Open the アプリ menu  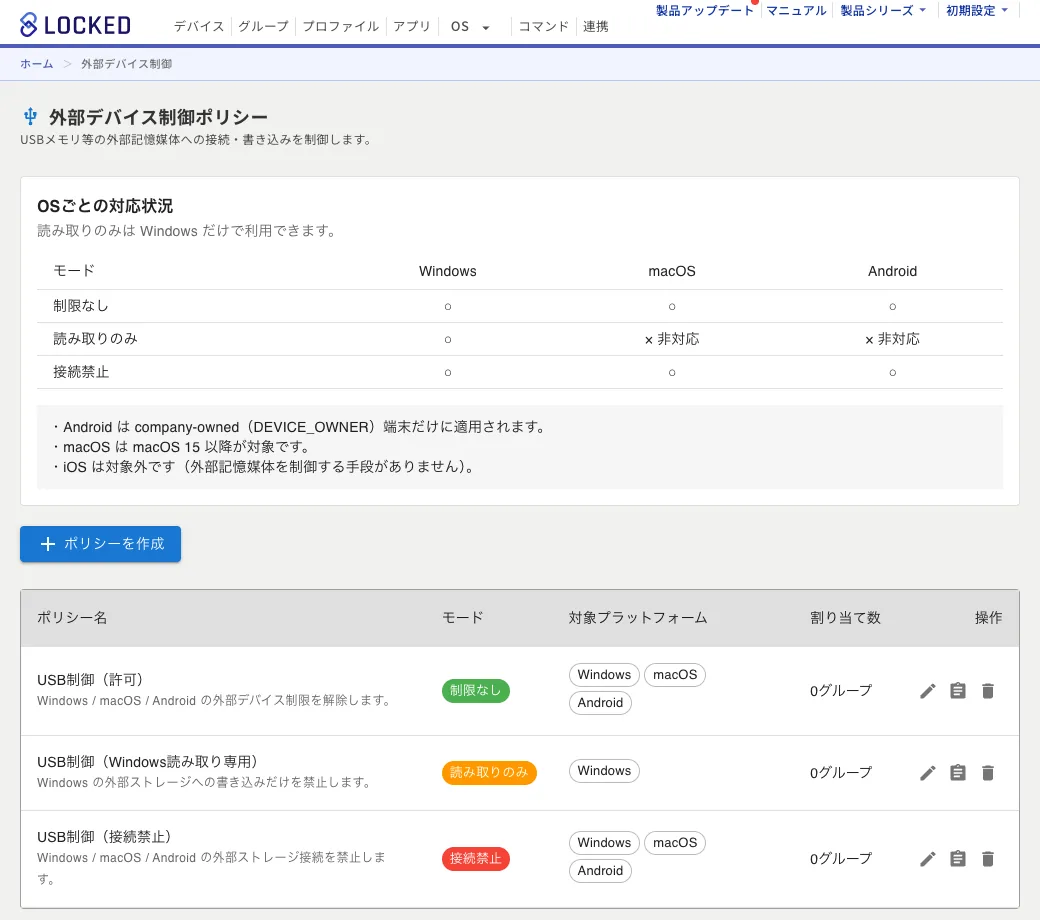point(411,27)
